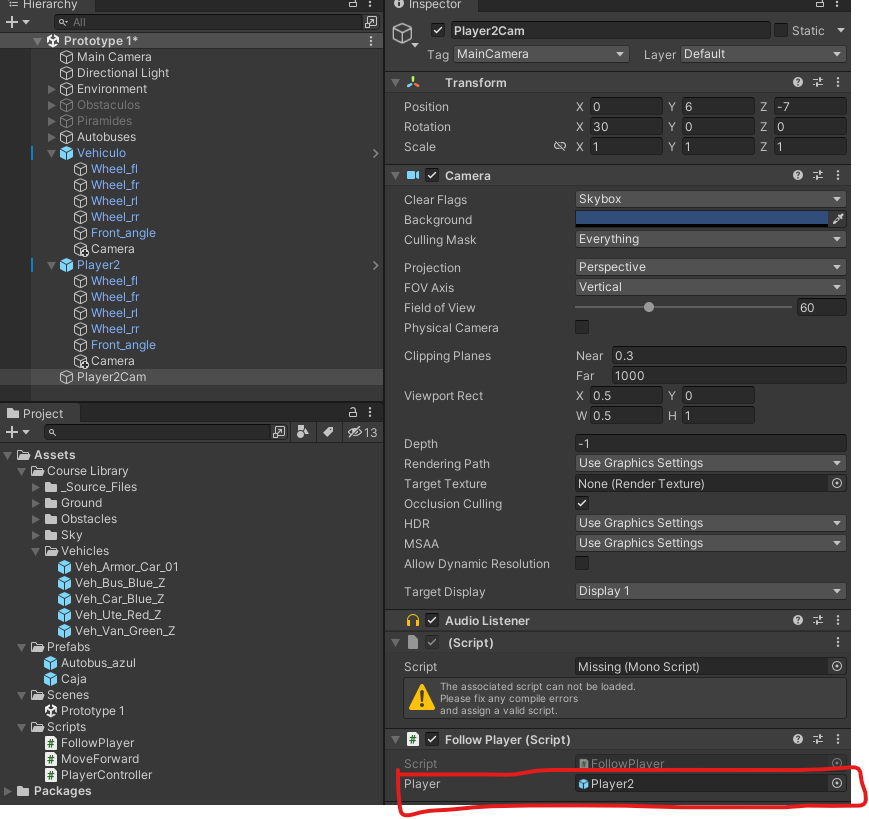Image resolution: width=869 pixels, height=819 pixels.
Task: Pick background color with eyedropper
Action: 837,219
